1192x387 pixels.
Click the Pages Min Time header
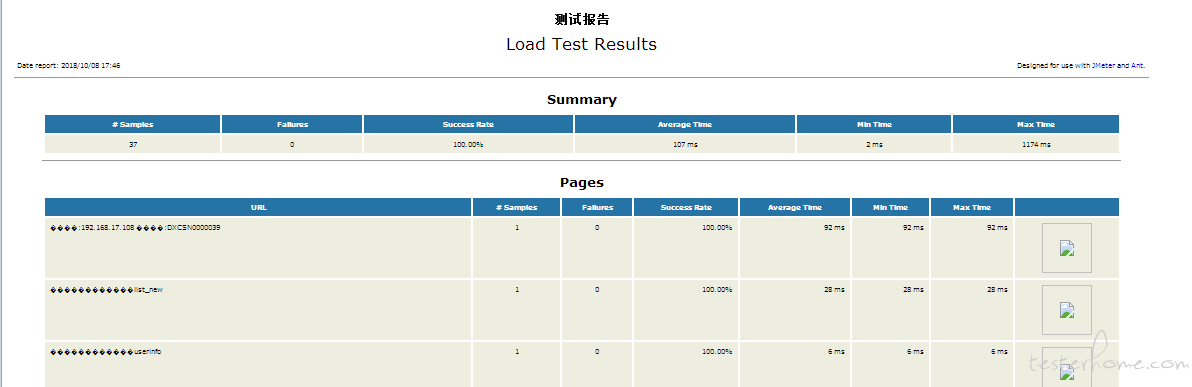(x=890, y=207)
